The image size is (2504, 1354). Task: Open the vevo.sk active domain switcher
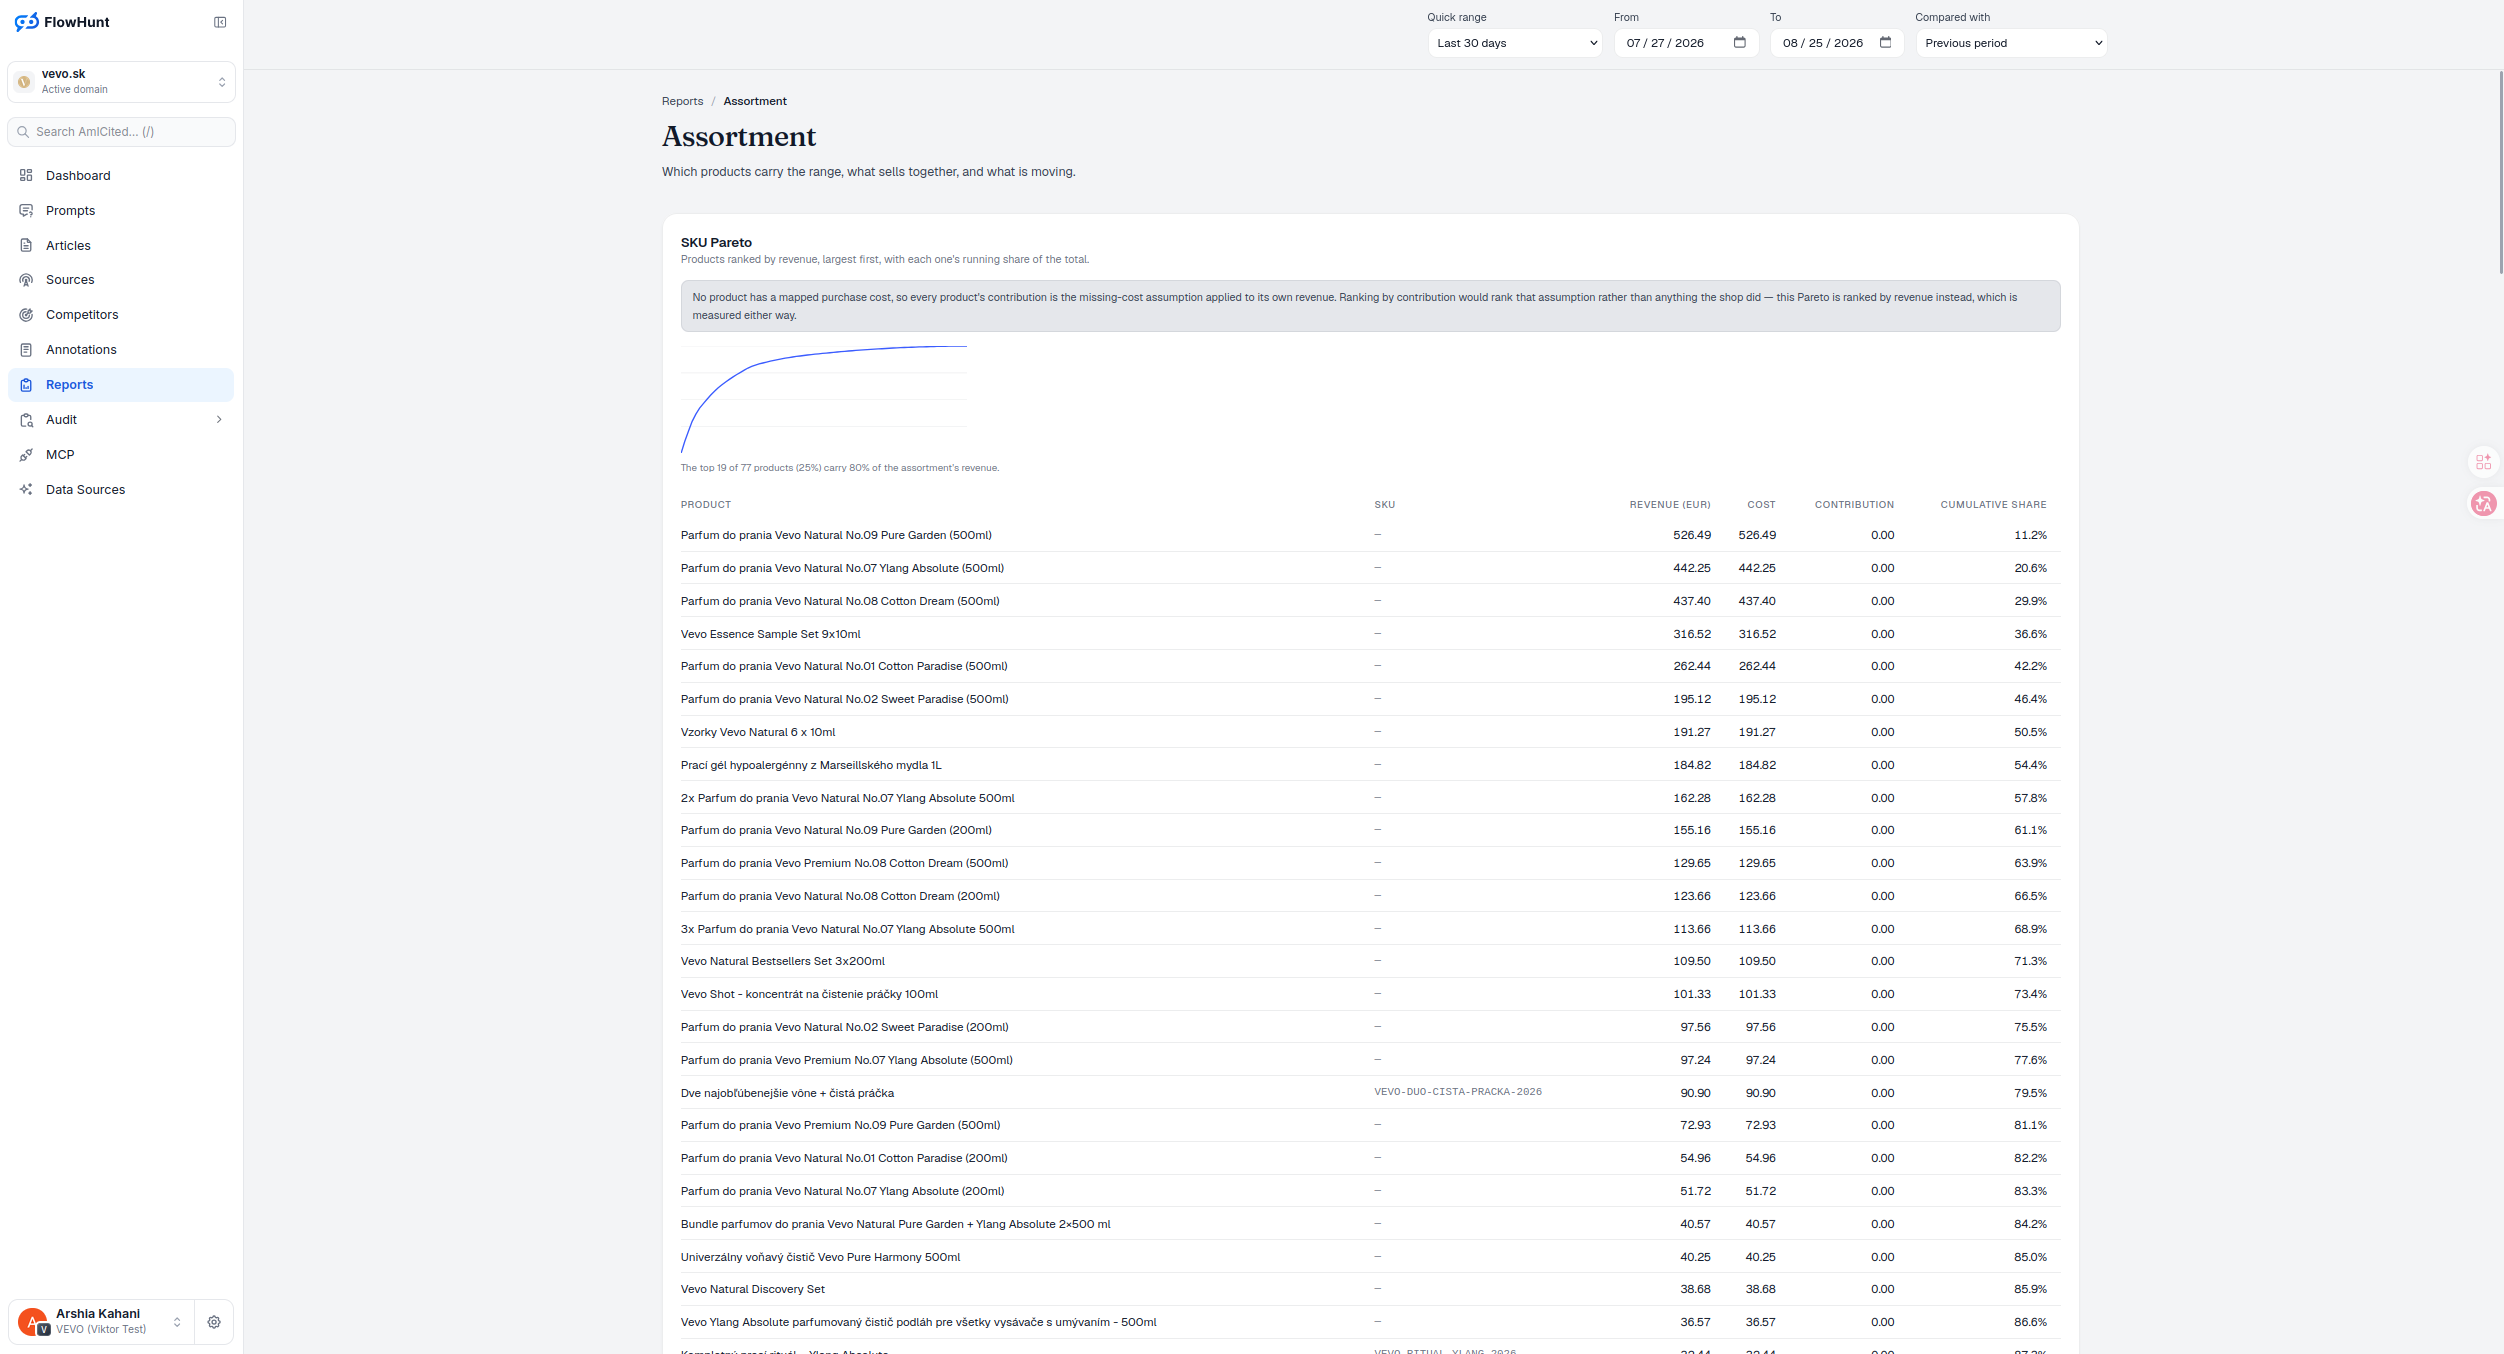pyautogui.click(x=121, y=82)
